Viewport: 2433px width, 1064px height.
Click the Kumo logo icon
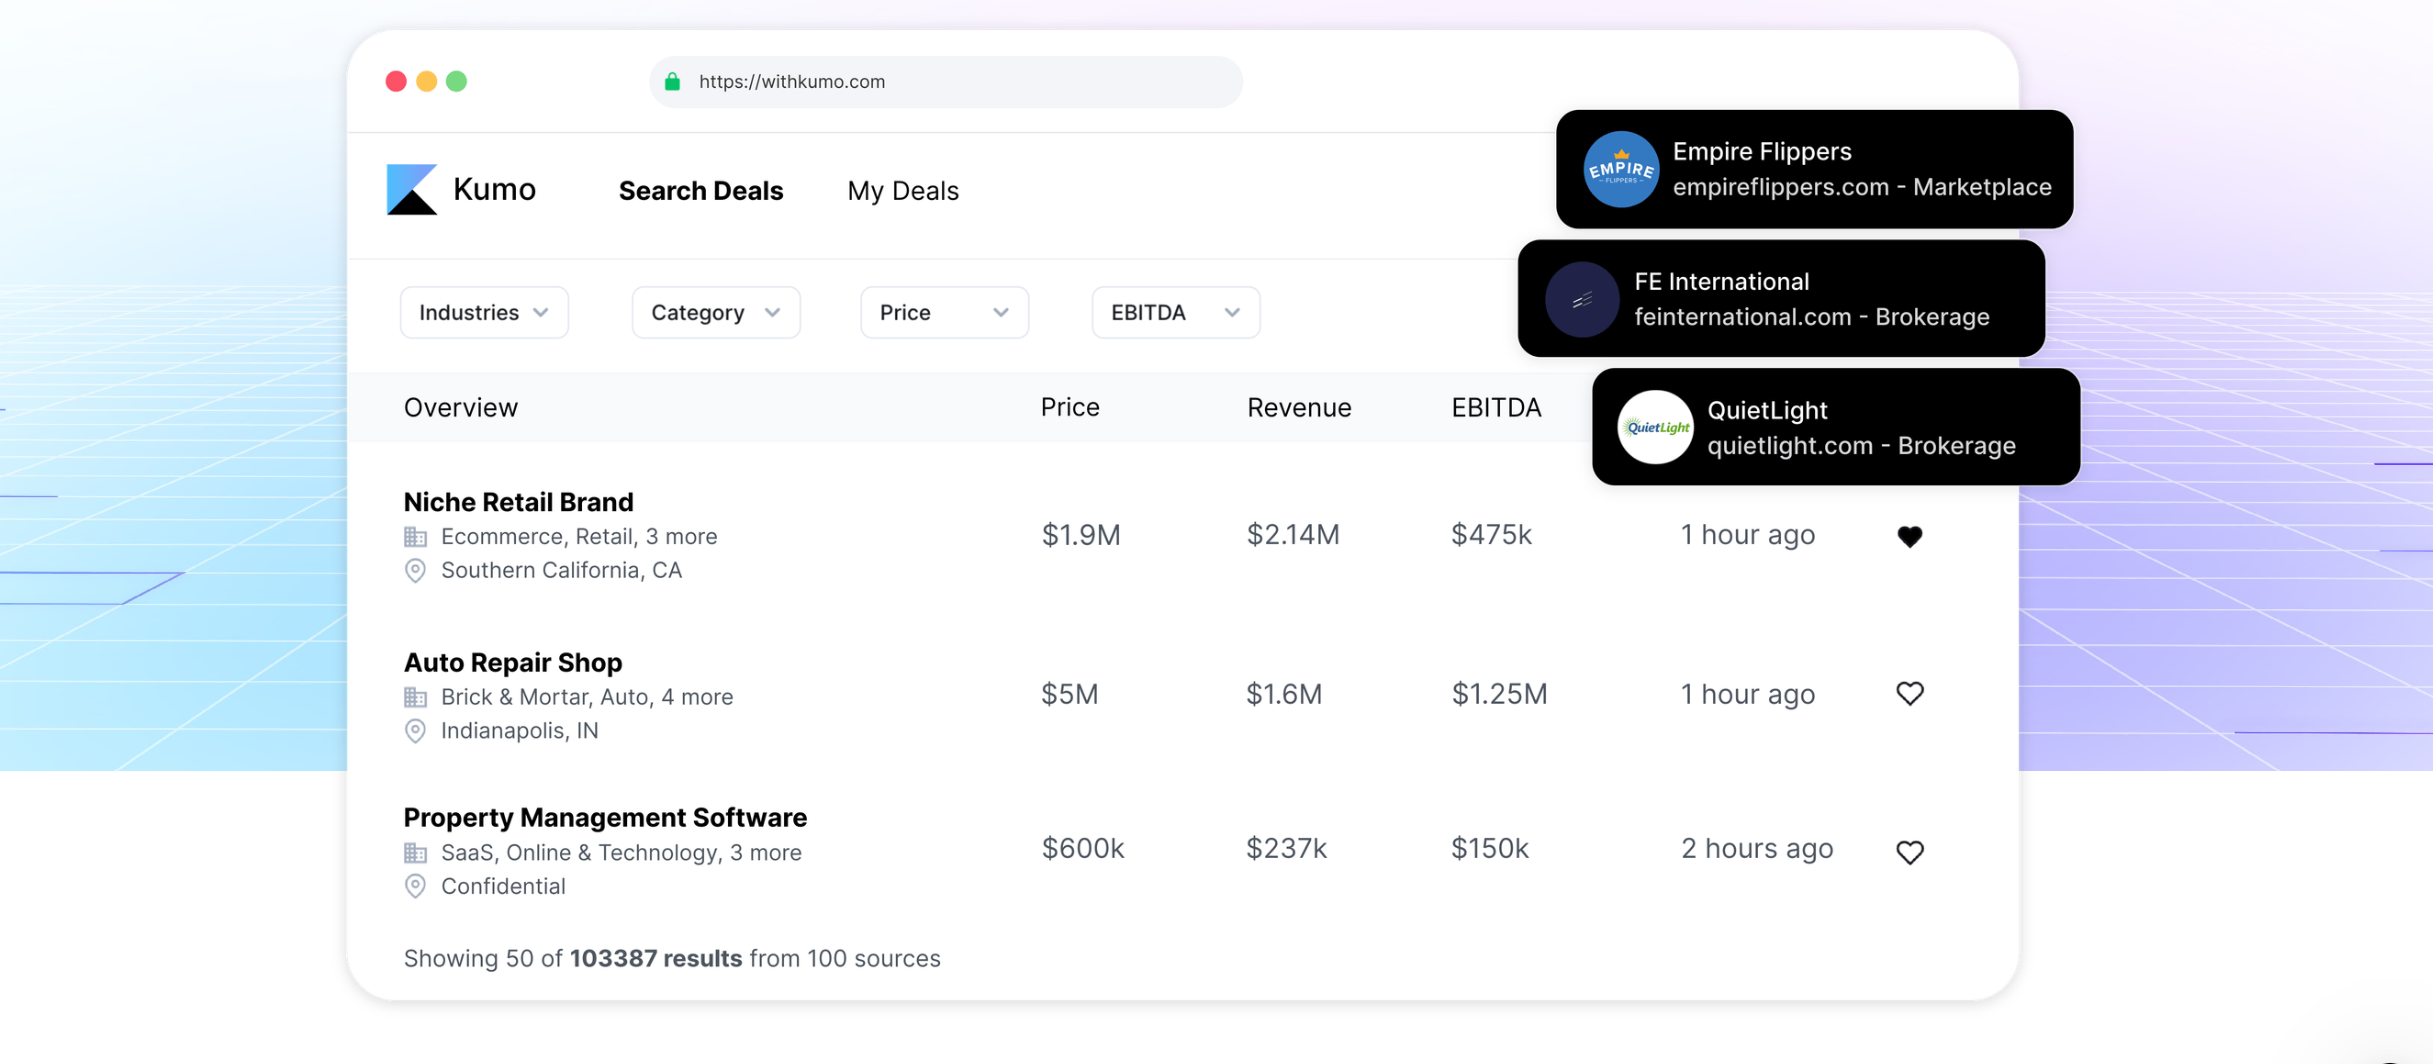tap(412, 189)
